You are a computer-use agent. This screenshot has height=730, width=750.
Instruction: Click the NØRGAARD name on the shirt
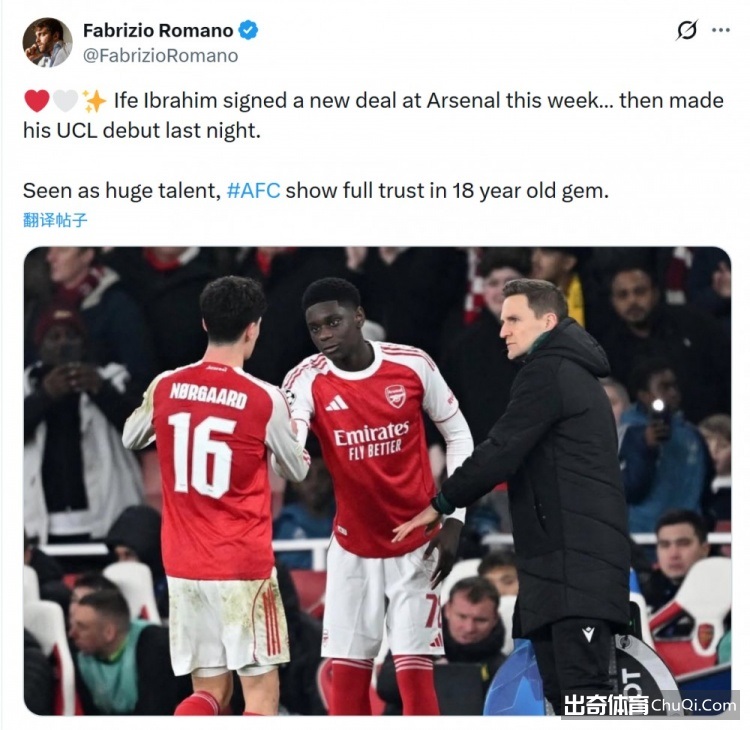click(208, 395)
